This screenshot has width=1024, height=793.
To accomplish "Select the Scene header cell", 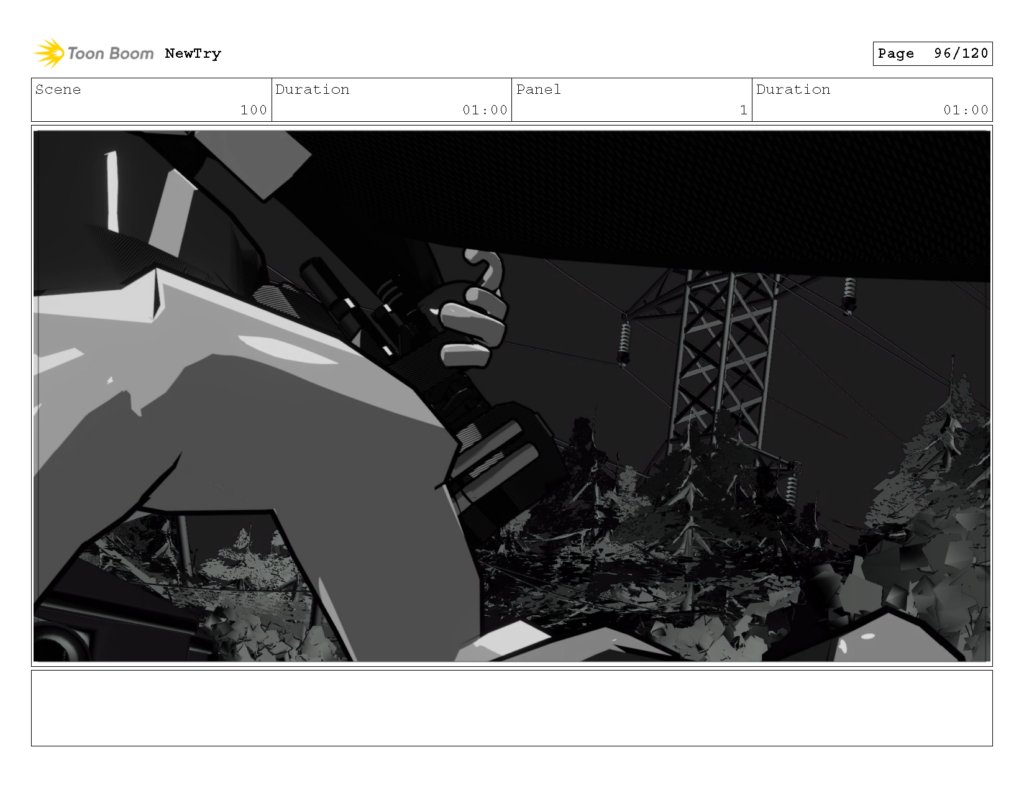I will tap(57, 89).
